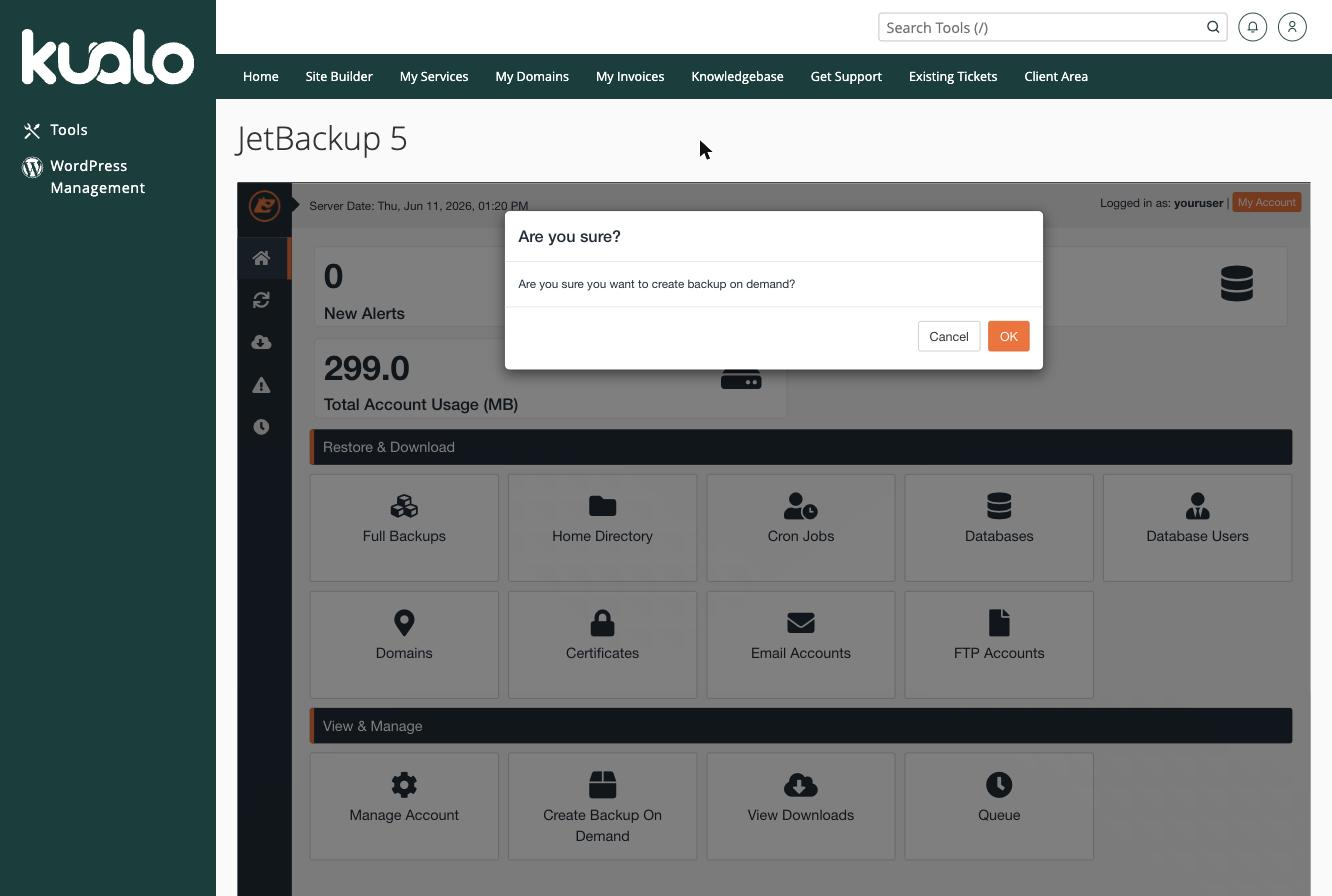Select the JetBackup queue clock sidebar icon

261,427
